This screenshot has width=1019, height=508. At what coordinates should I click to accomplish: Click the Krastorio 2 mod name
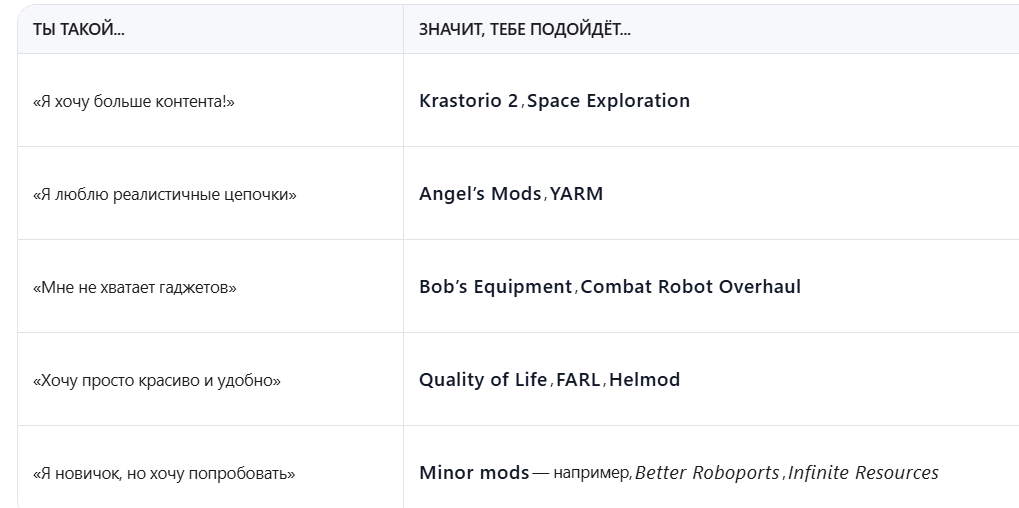tap(469, 101)
